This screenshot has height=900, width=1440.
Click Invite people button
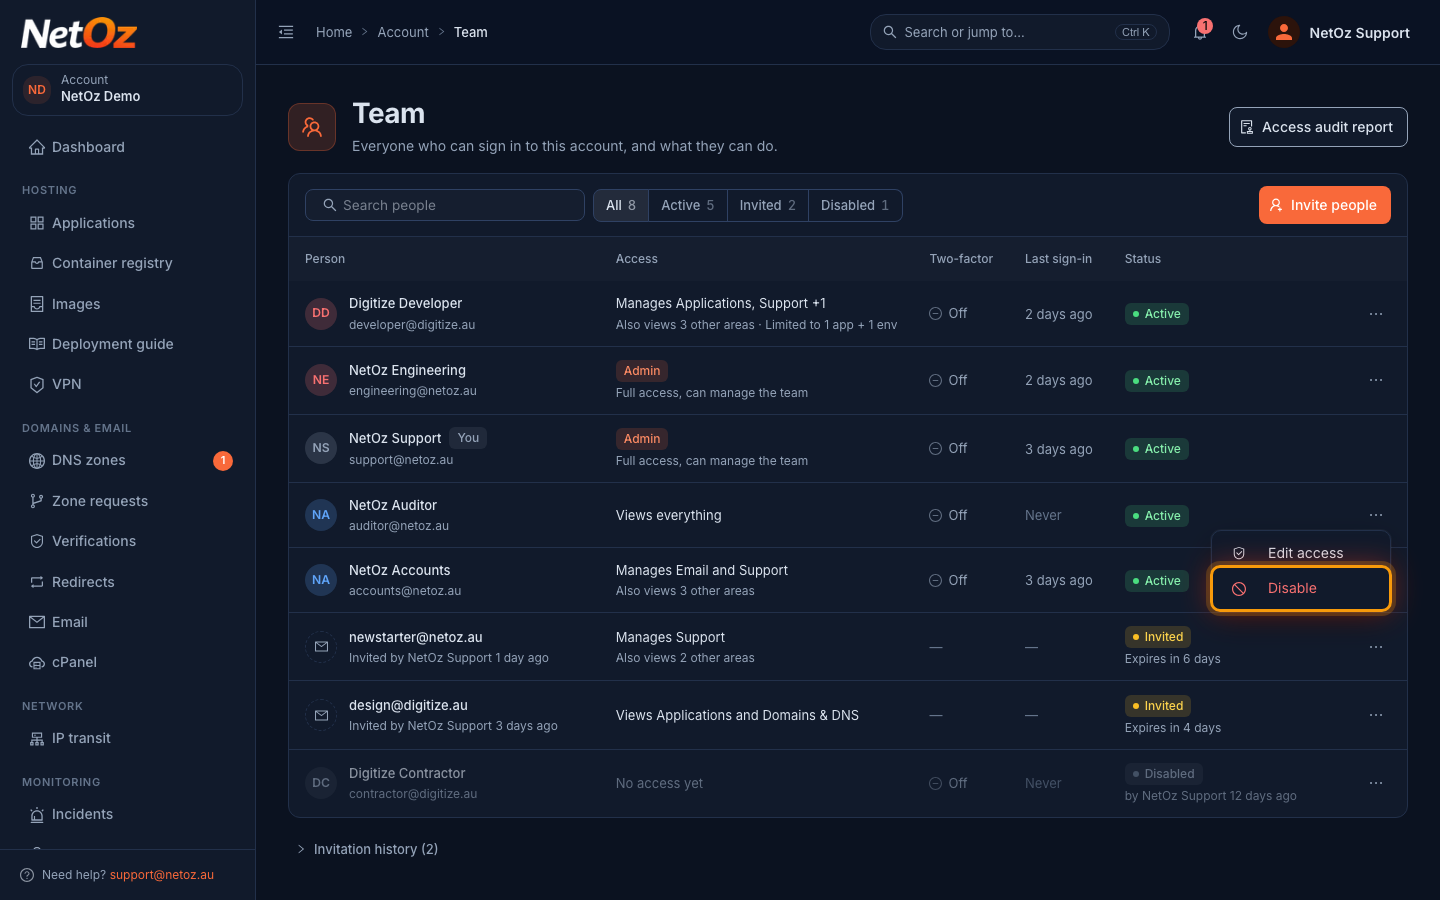point(1324,205)
